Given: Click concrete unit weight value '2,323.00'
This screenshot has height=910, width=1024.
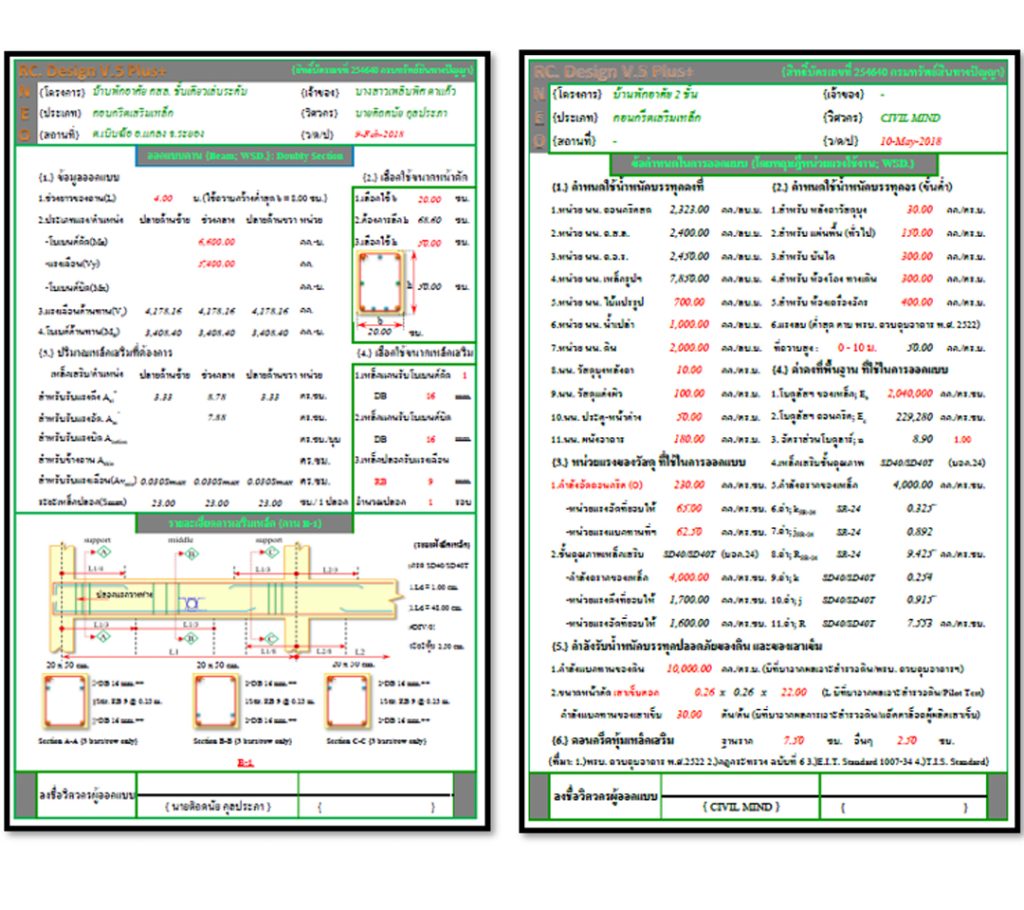Looking at the screenshot, I should pyautogui.click(x=689, y=210).
